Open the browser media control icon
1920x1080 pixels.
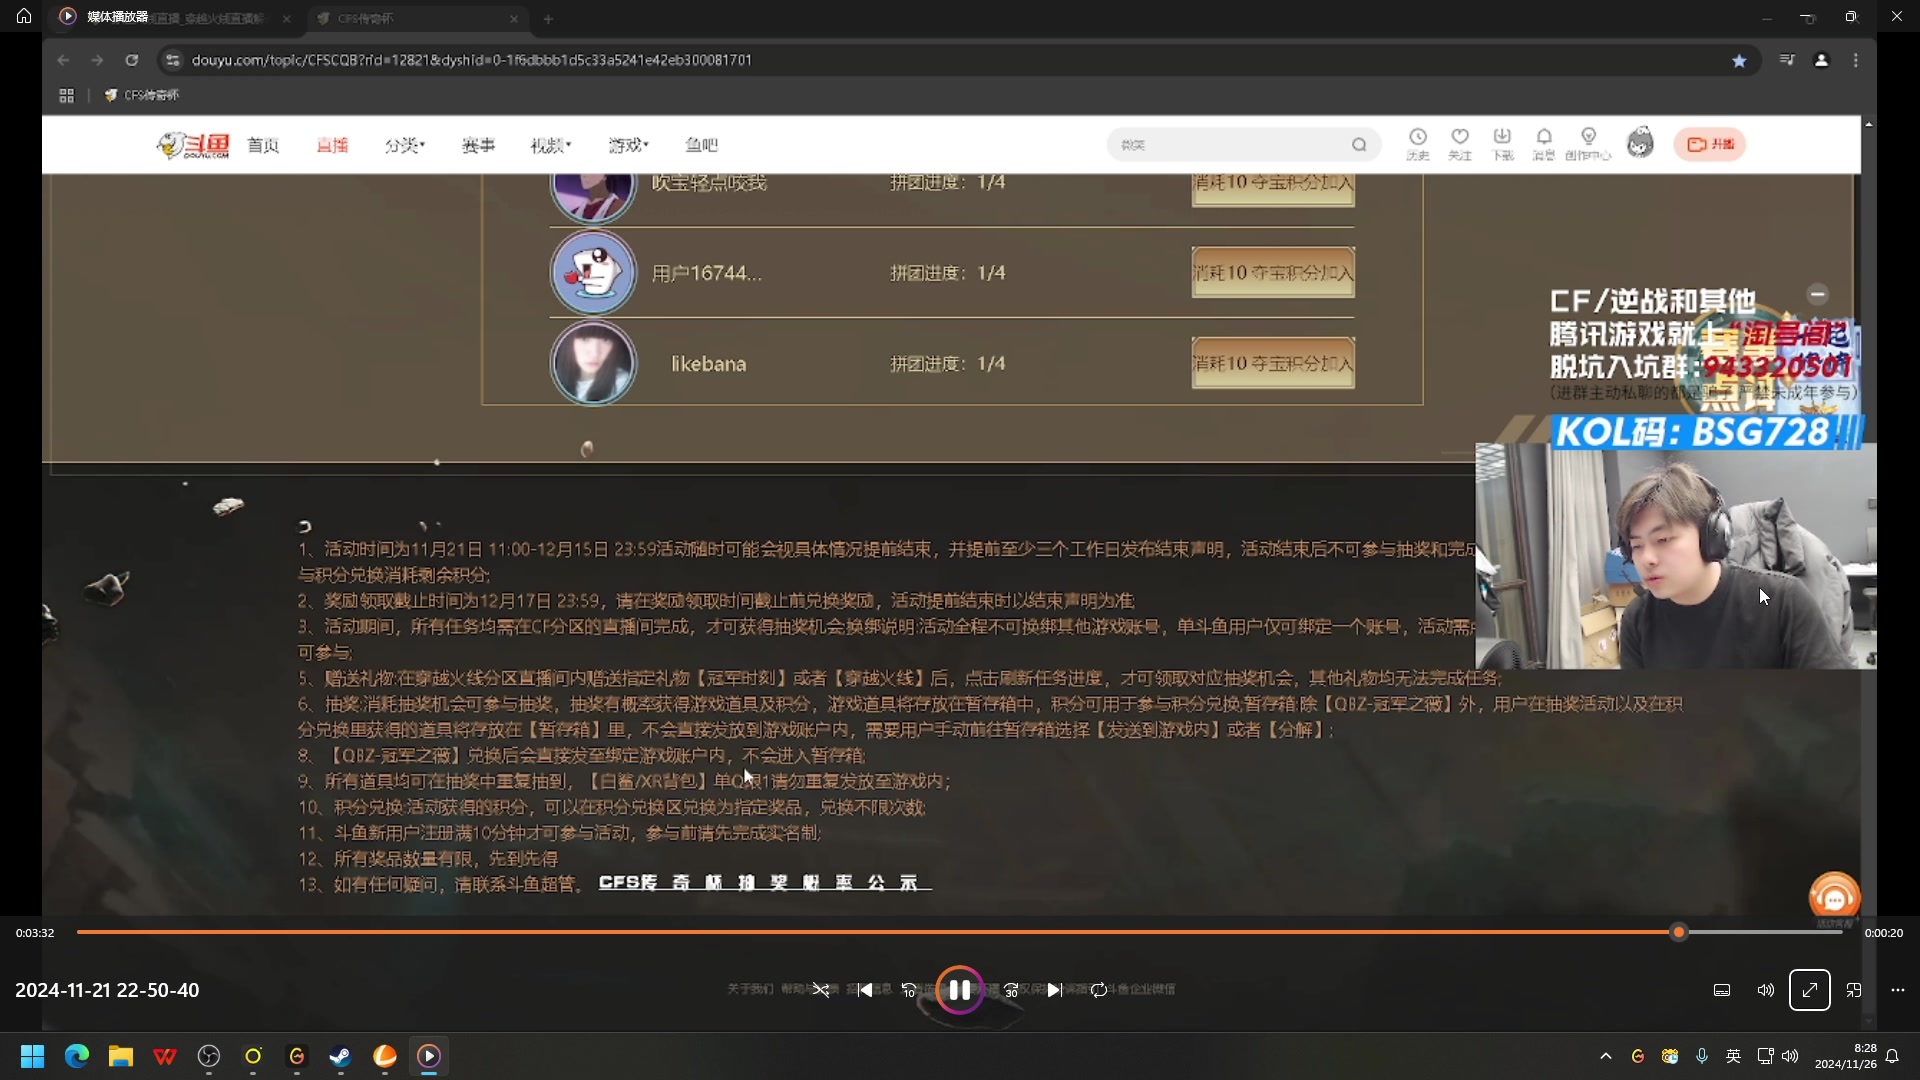pyautogui.click(x=1786, y=60)
